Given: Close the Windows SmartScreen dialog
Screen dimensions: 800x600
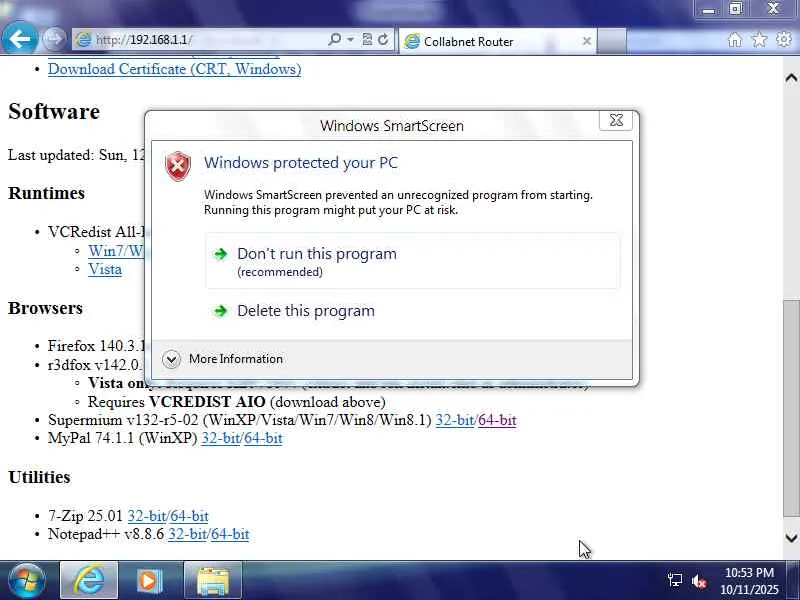Looking at the screenshot, I should (x=616, y=120).
